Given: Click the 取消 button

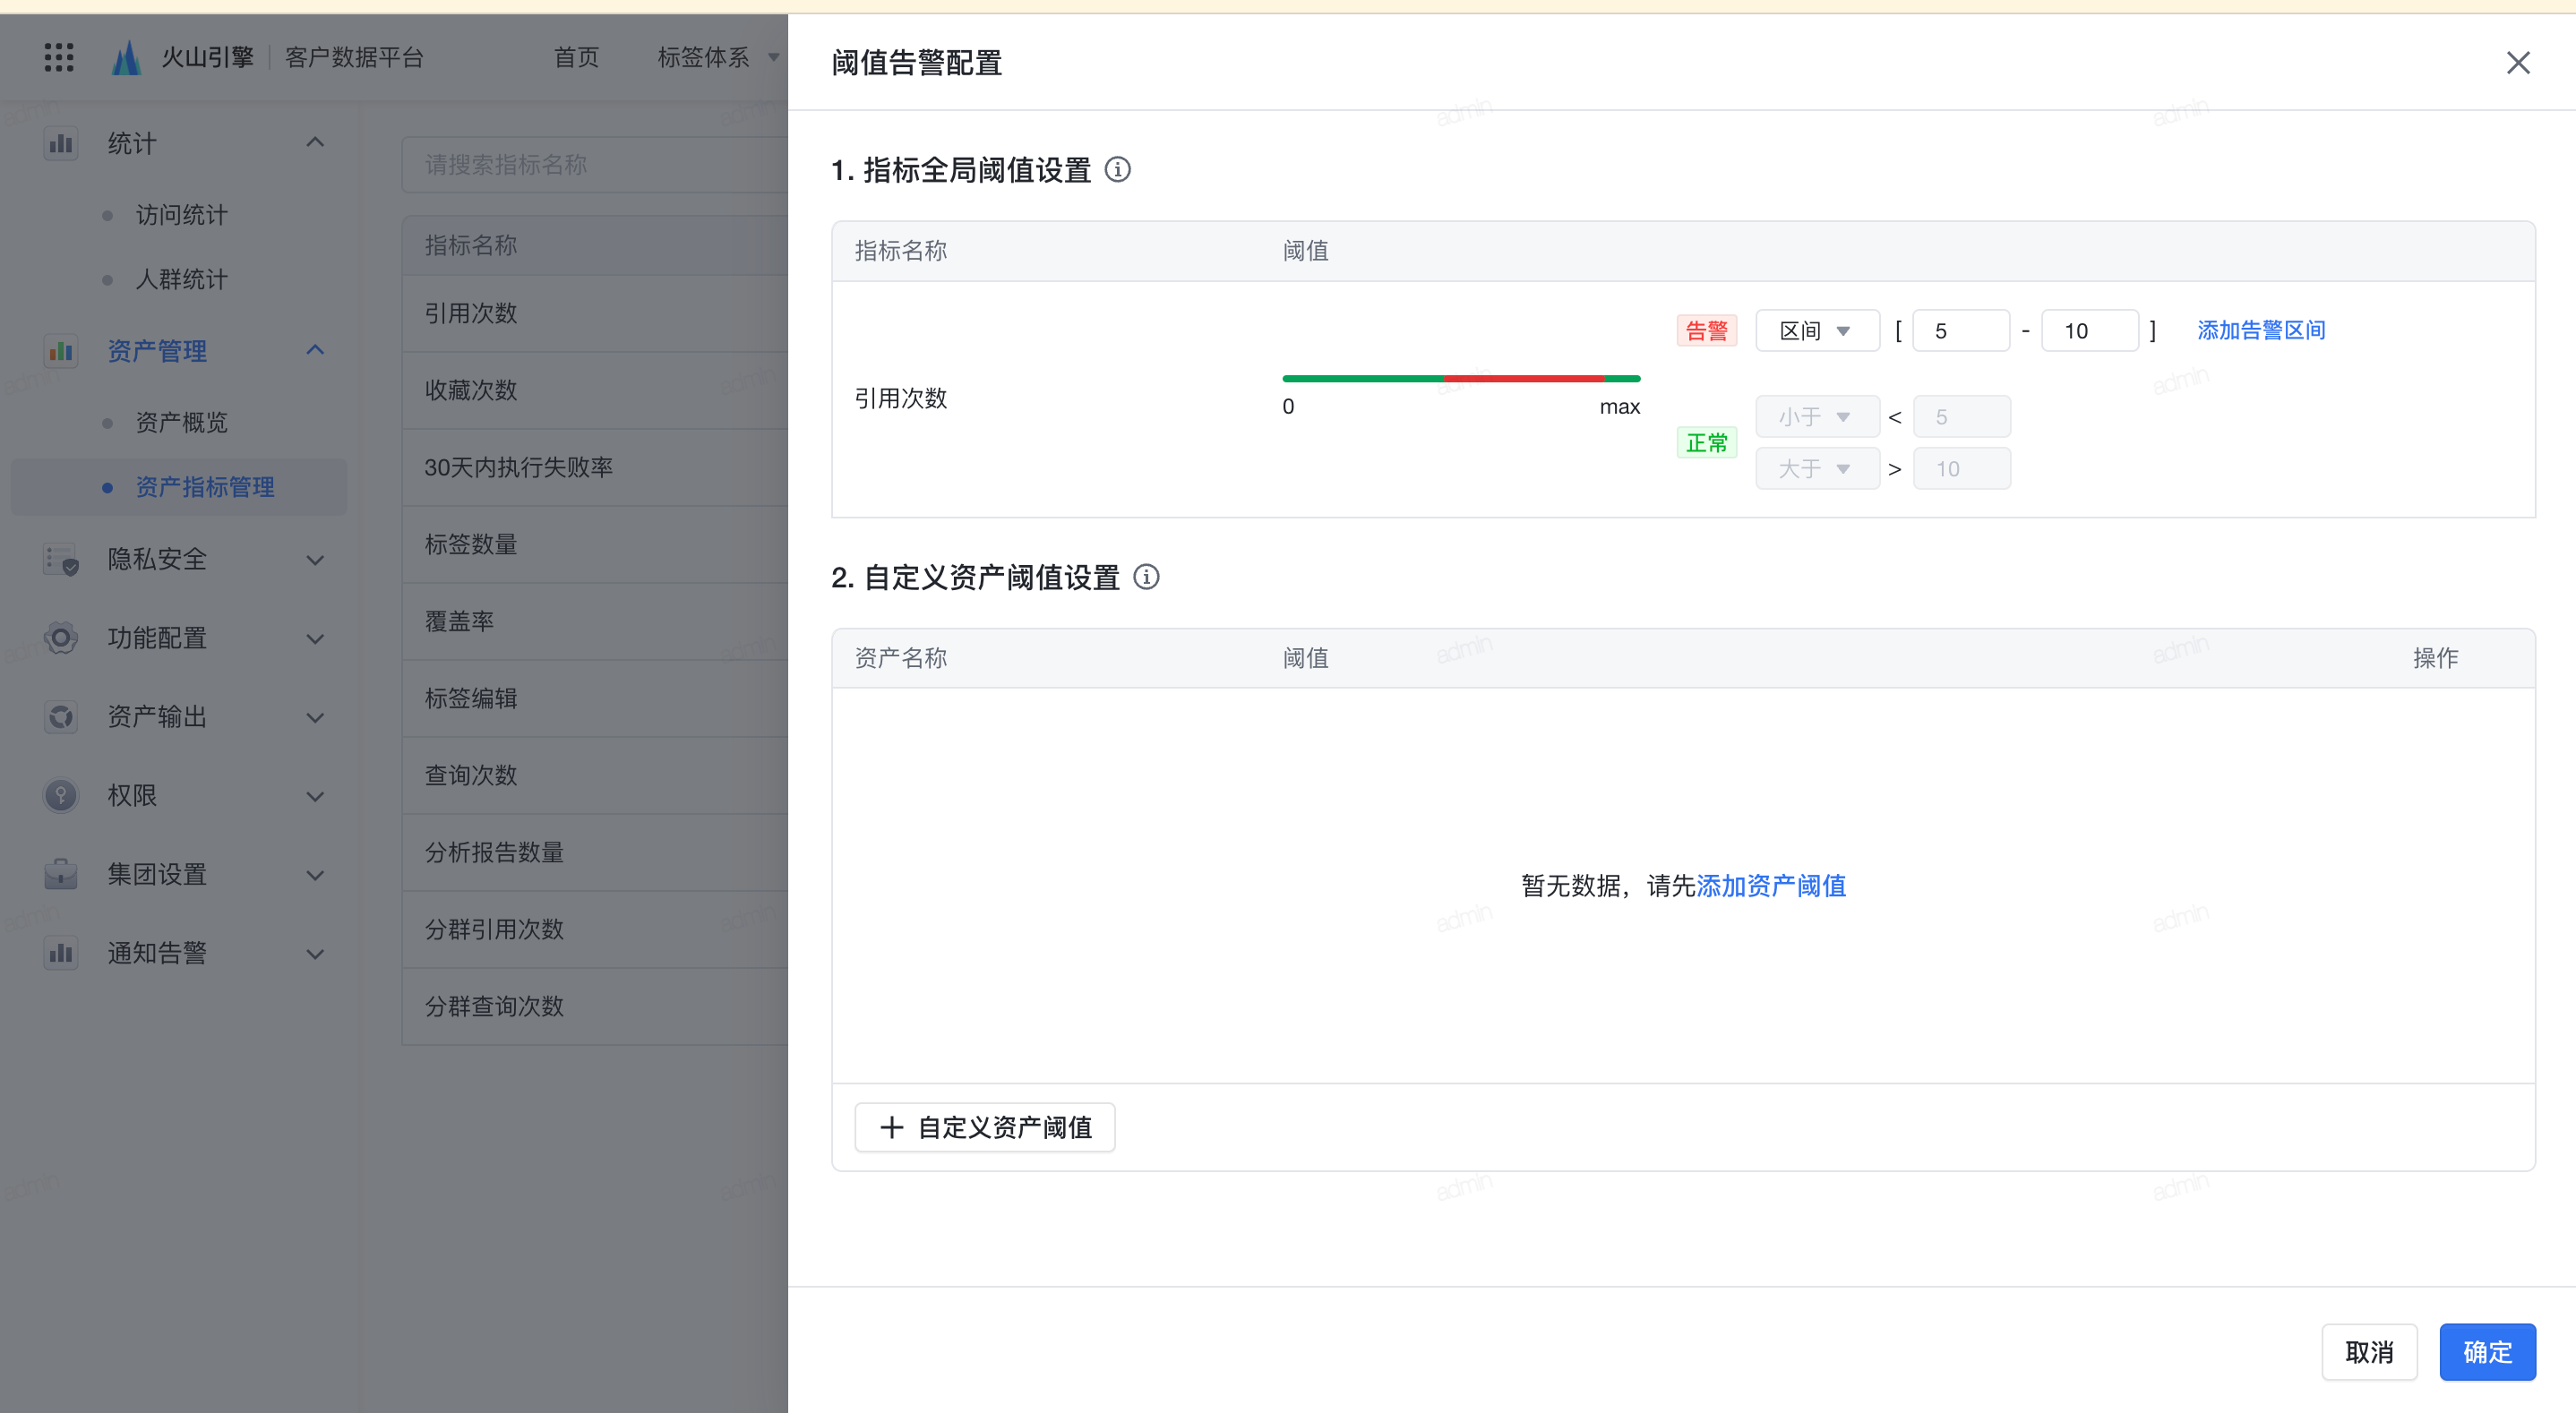Looking at the screenshot, I should [x=2369, y=1353].
